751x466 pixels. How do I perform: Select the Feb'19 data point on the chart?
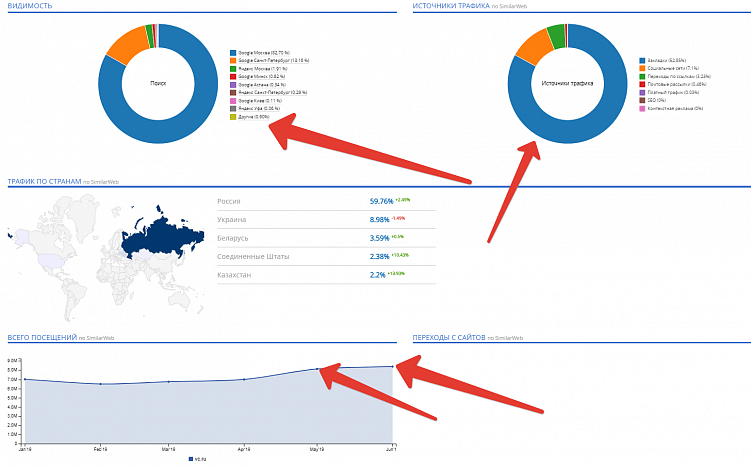point(100,384)
